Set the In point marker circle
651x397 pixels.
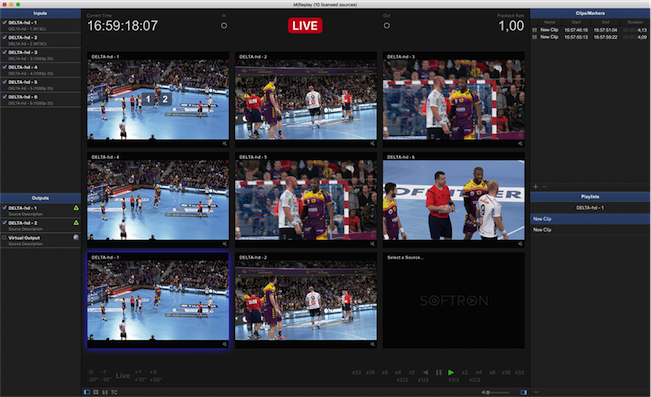(224, 26)
